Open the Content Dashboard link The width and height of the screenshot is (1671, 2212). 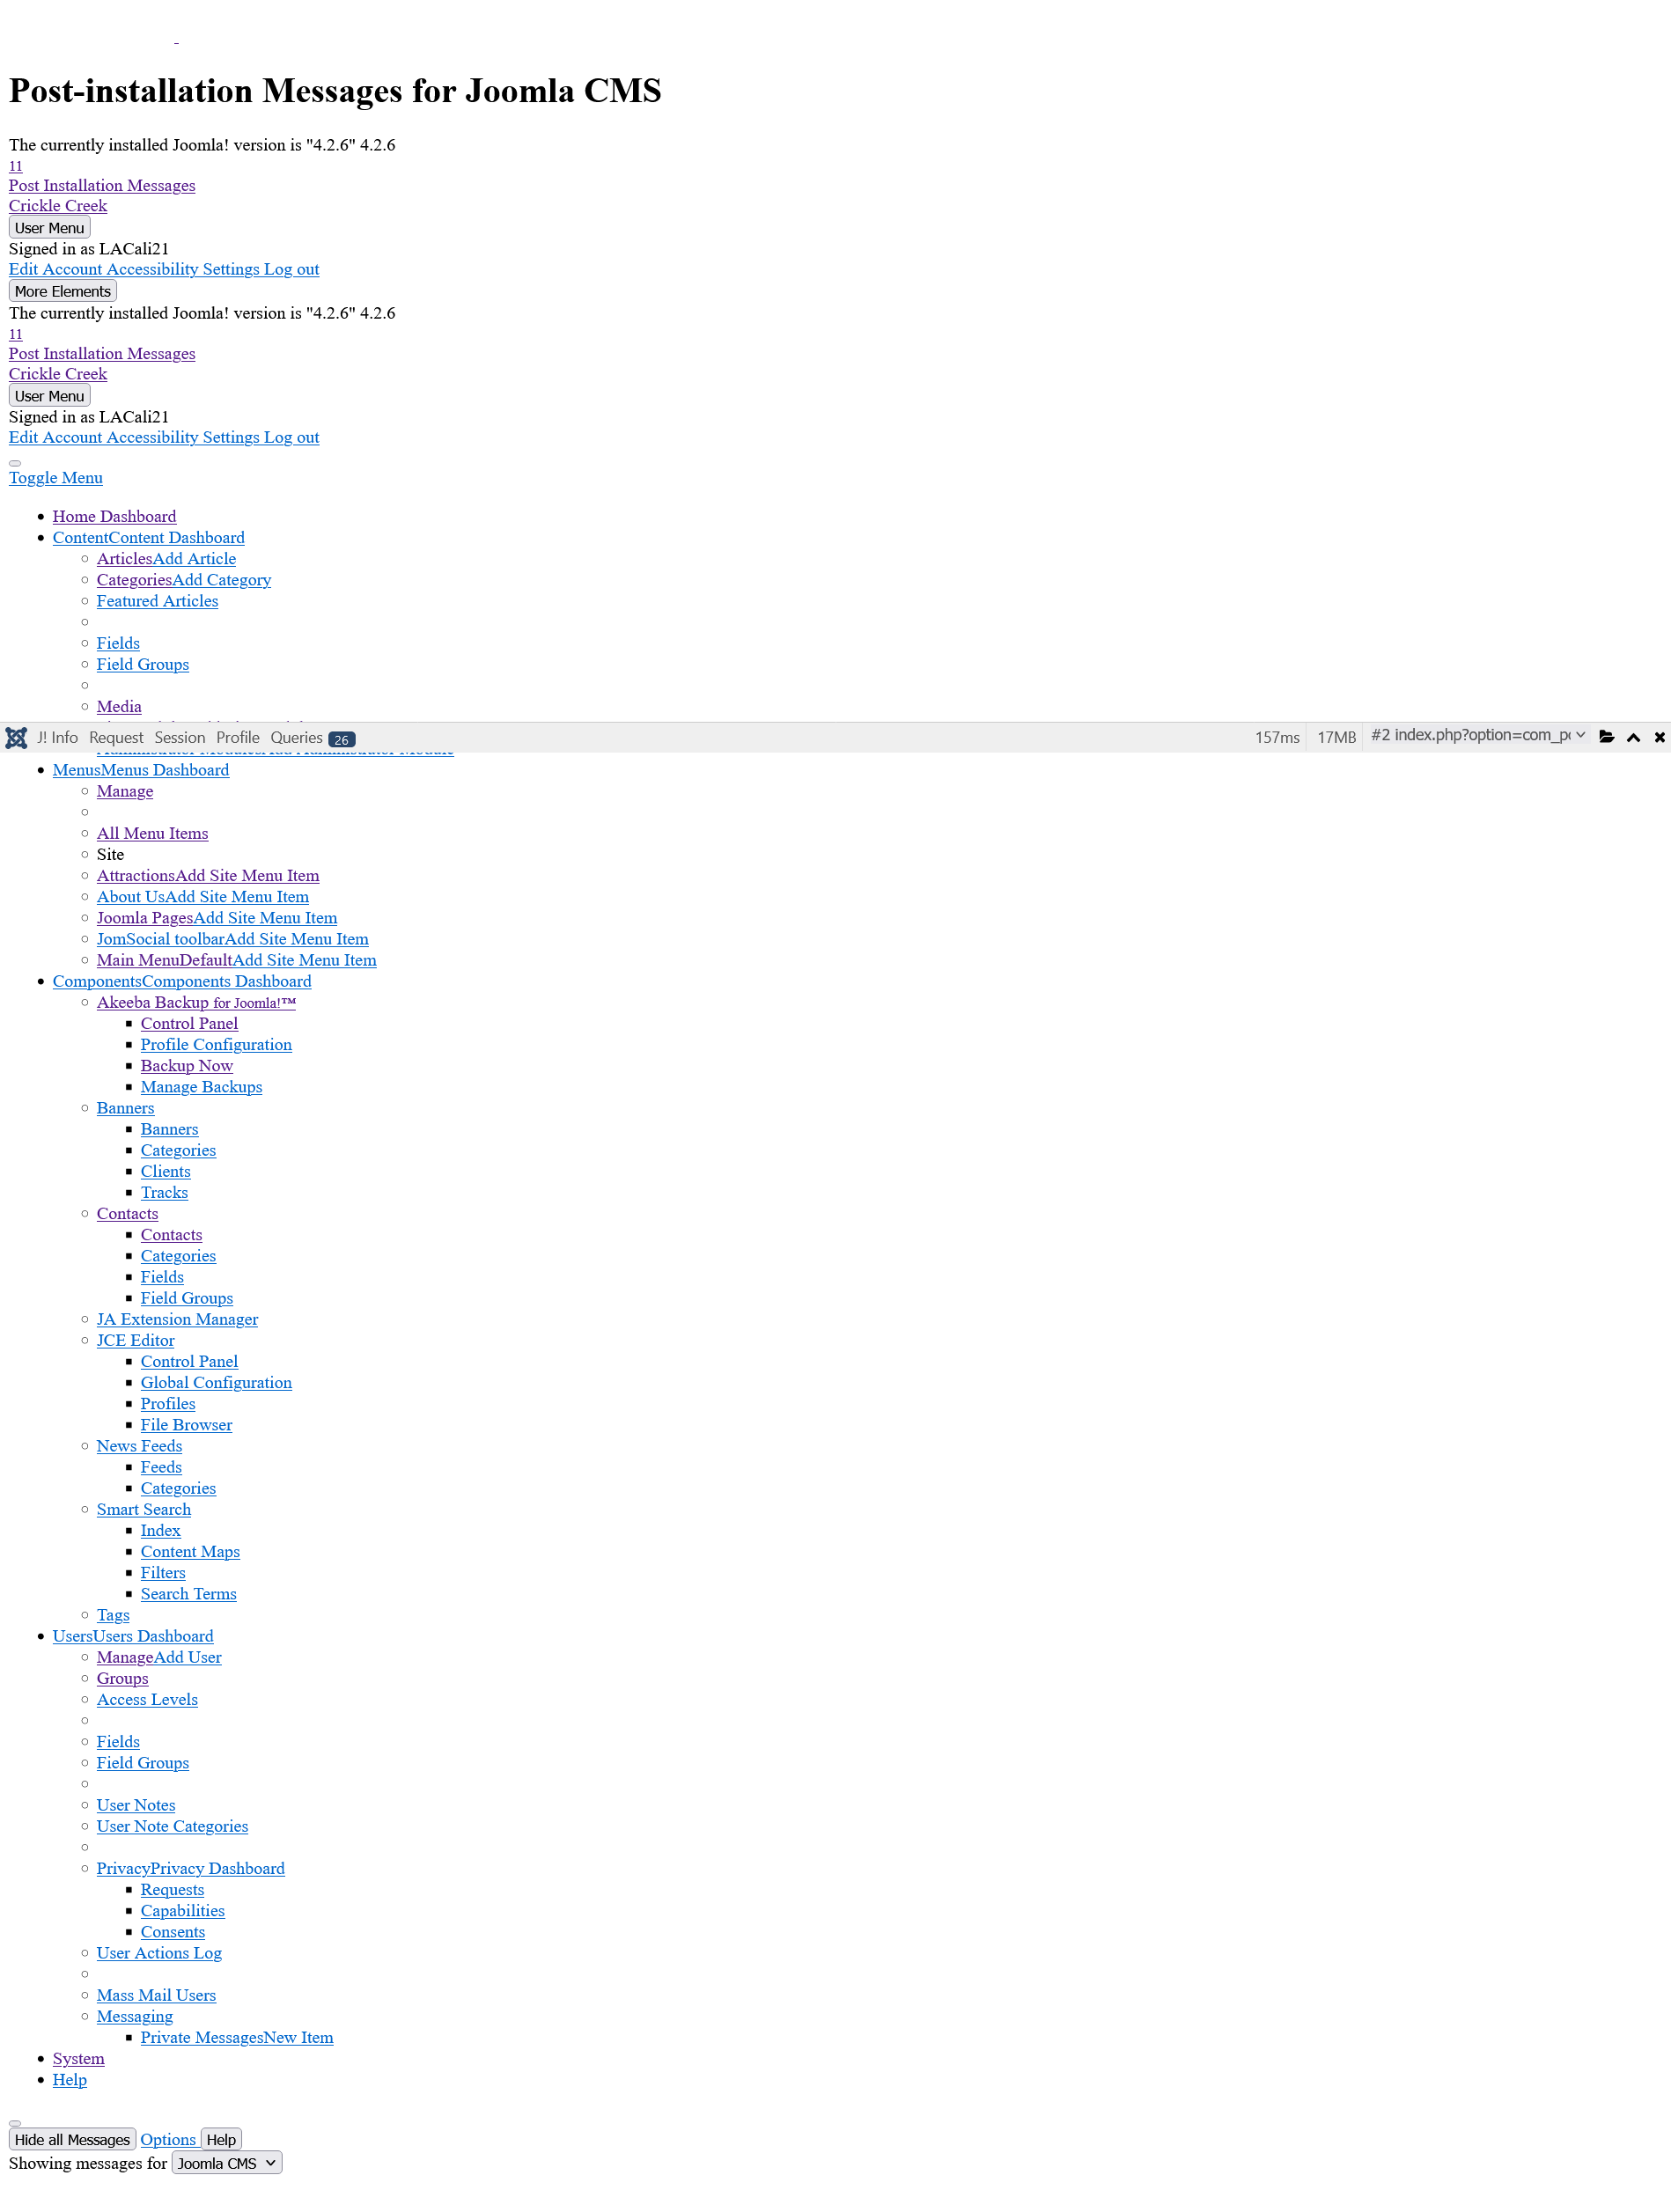[176, 538]
